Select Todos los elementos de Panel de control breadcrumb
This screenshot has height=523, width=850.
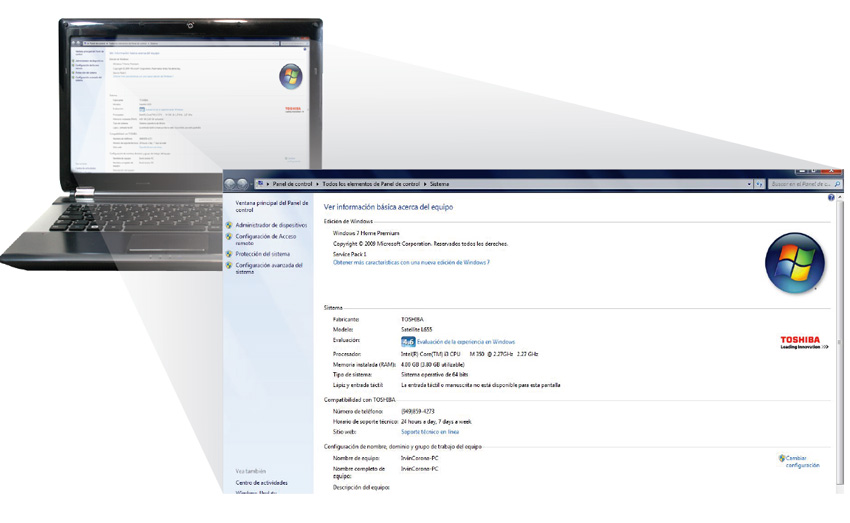coord(371,184)
